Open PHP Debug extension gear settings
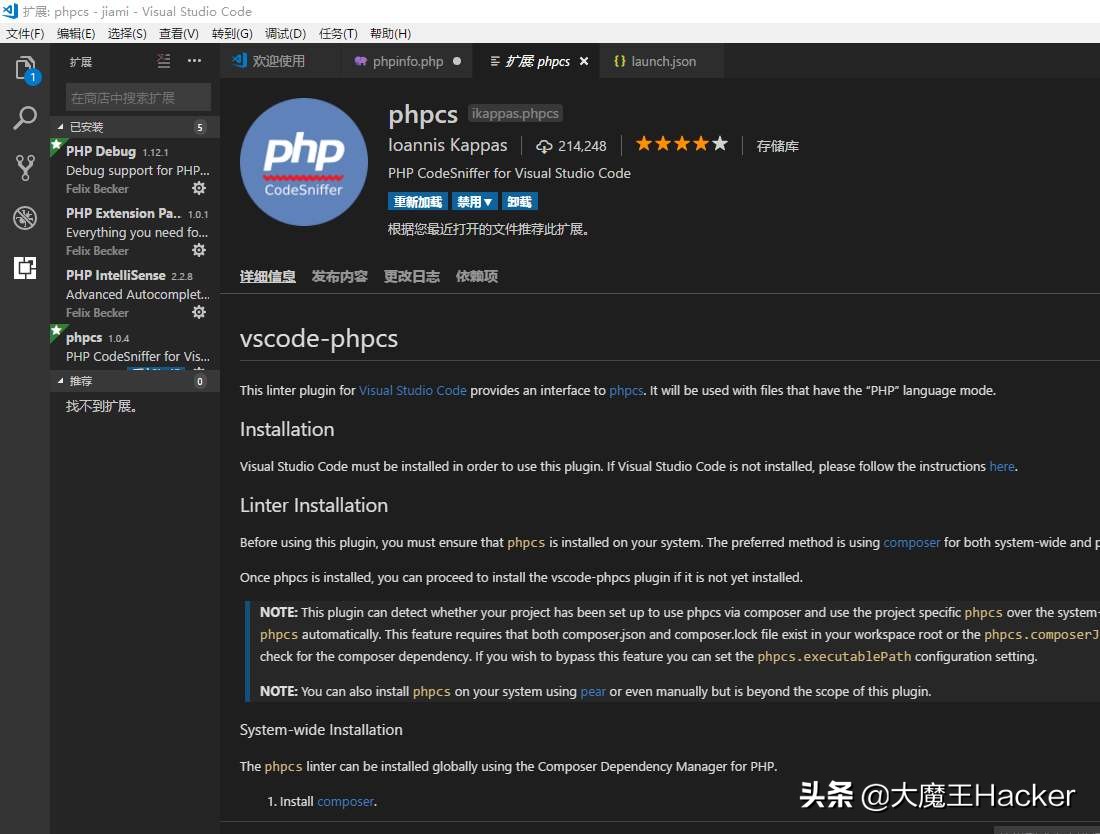Image resolution: width=1100 pixels, height=834 pixels. tap(199, 188)
